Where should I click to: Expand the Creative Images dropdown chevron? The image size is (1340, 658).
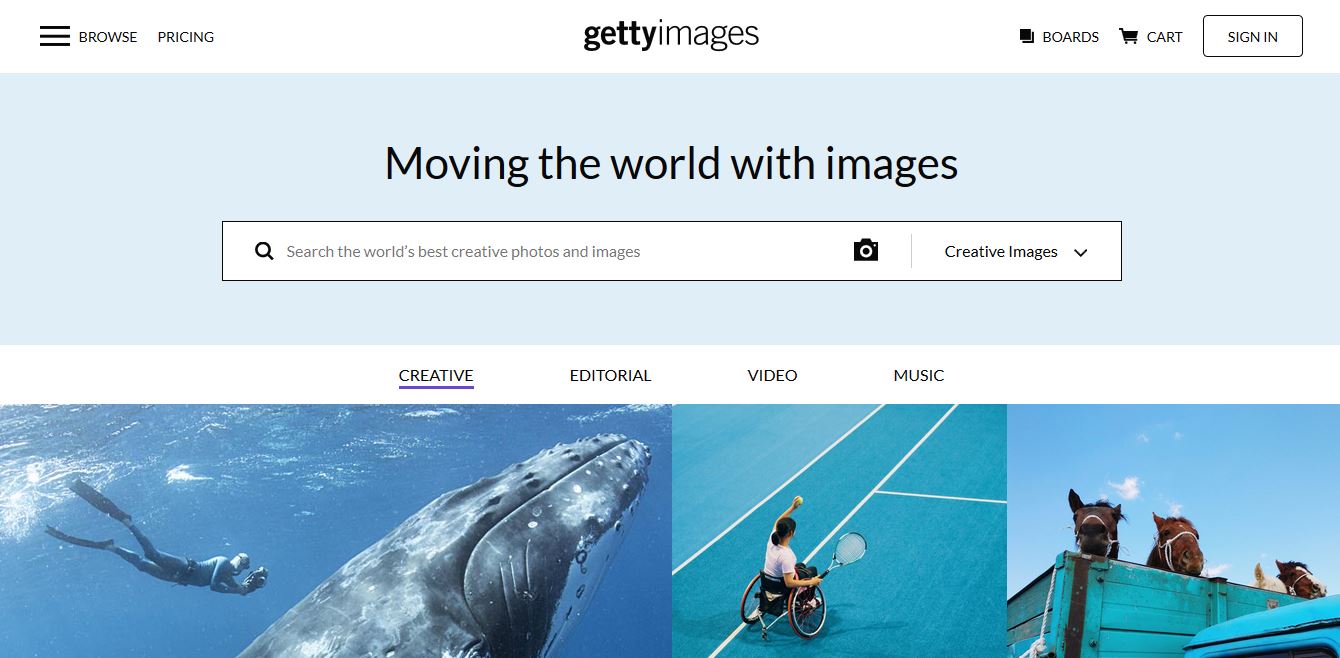click(x=1080, y=253)
